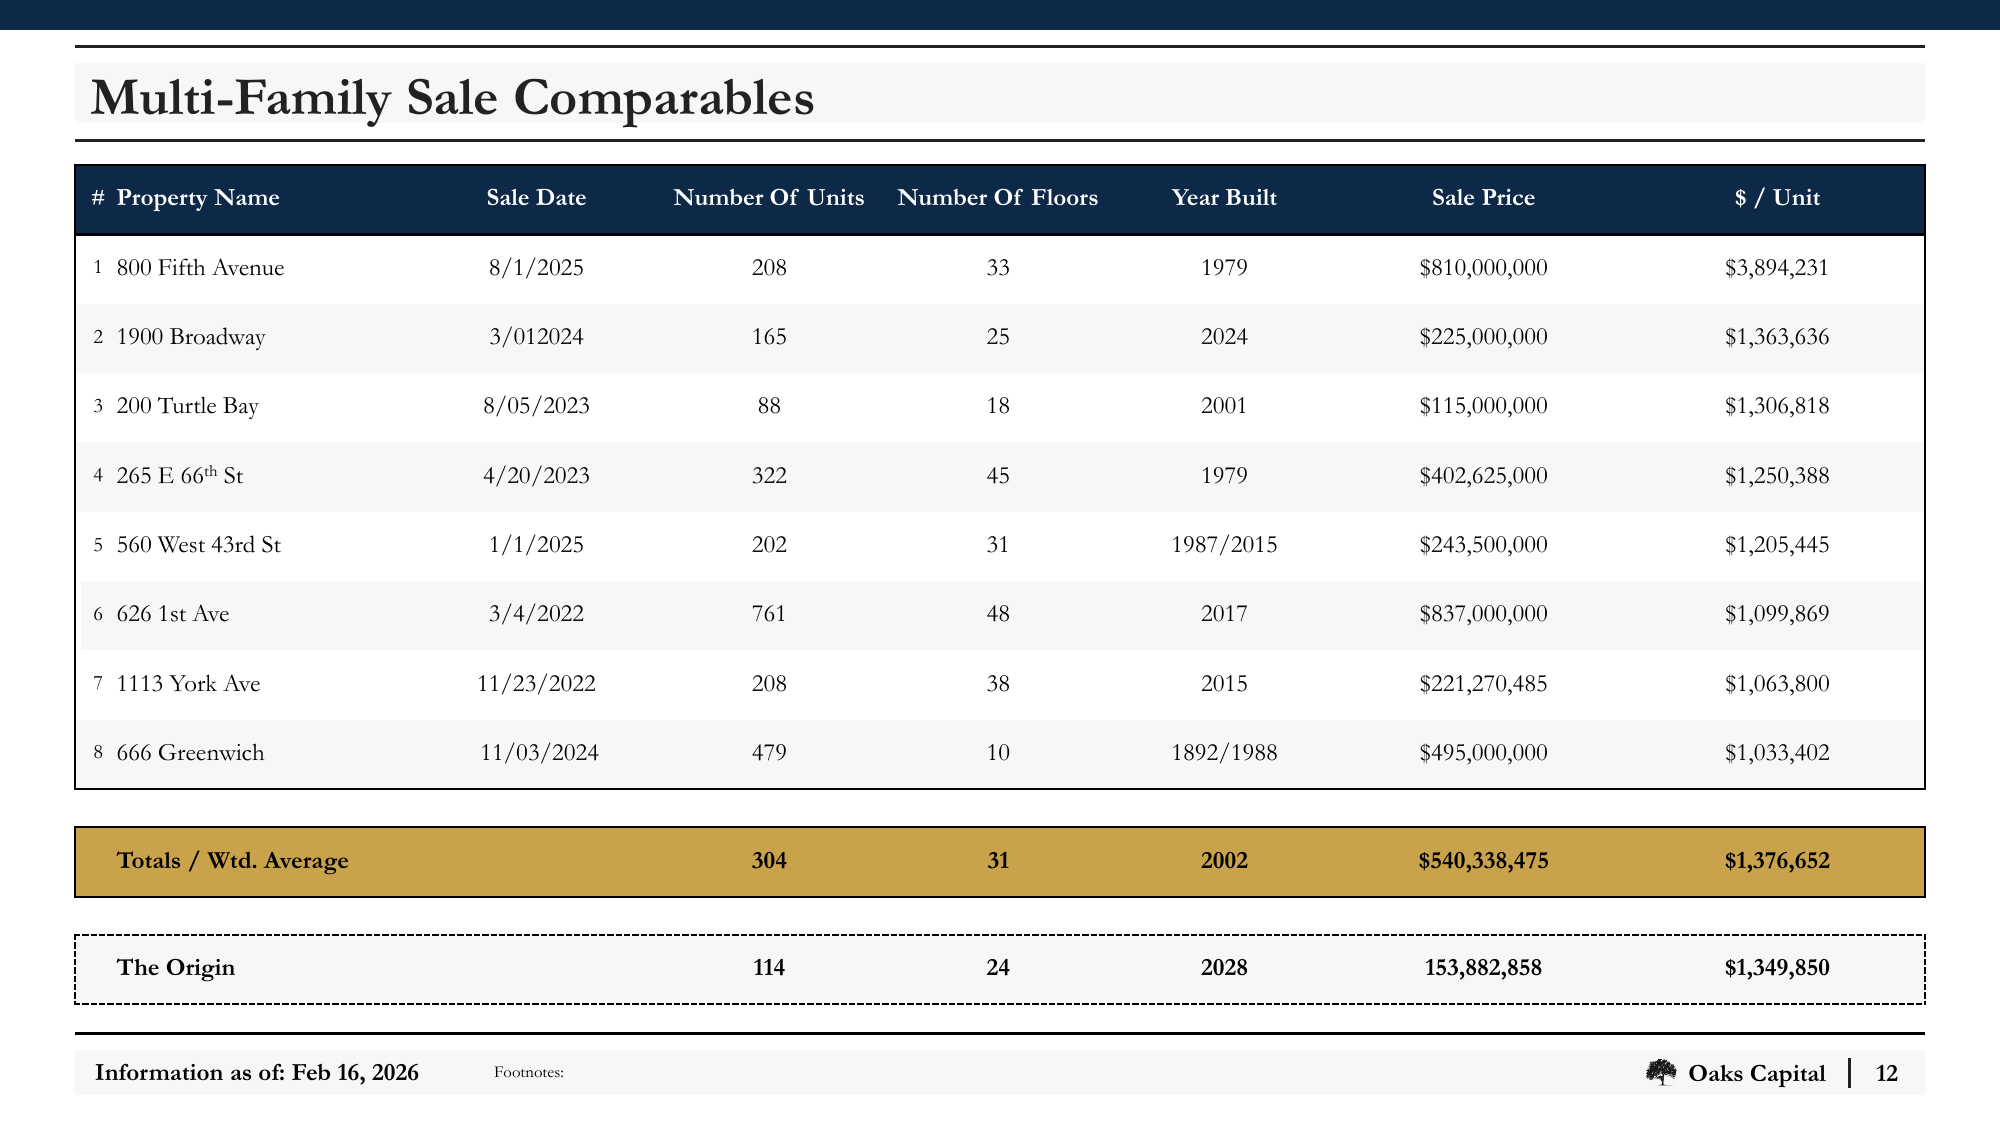Click sale date 4/20/2023

pyautogui.click(x=536, y=475)
